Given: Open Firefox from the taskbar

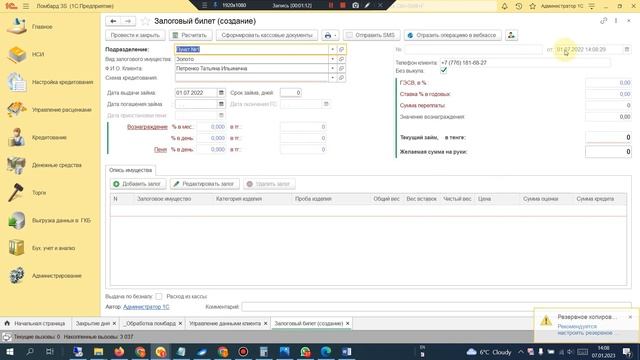Looking at the screenshot, I should 119,351.
